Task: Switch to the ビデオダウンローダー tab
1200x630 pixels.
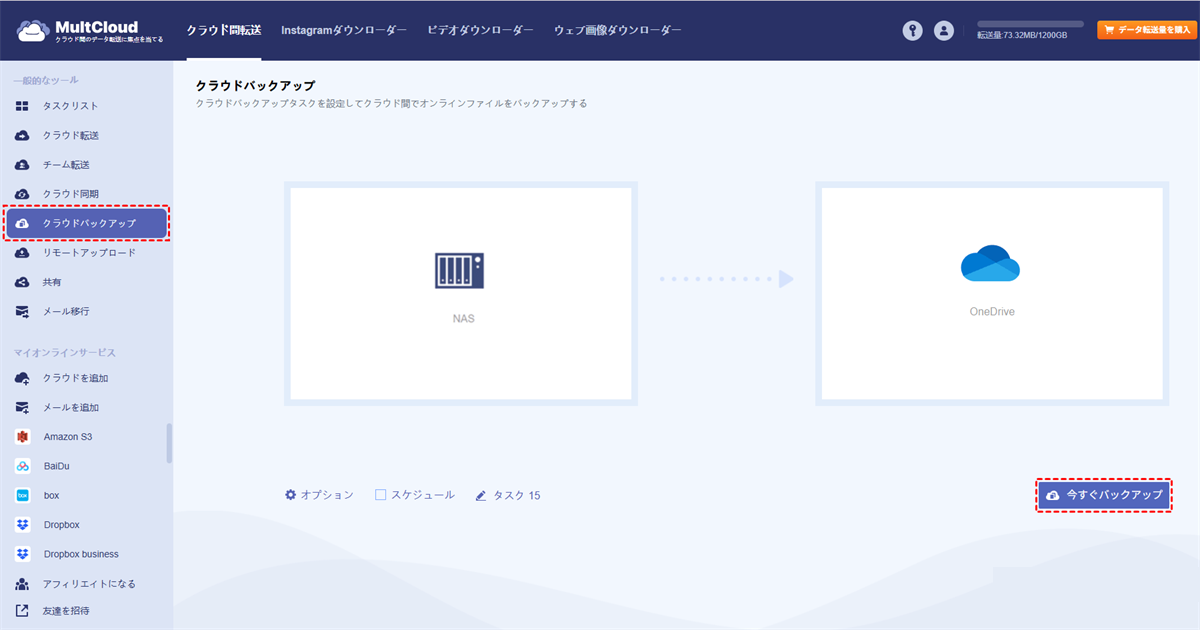Action: (480, 31)
